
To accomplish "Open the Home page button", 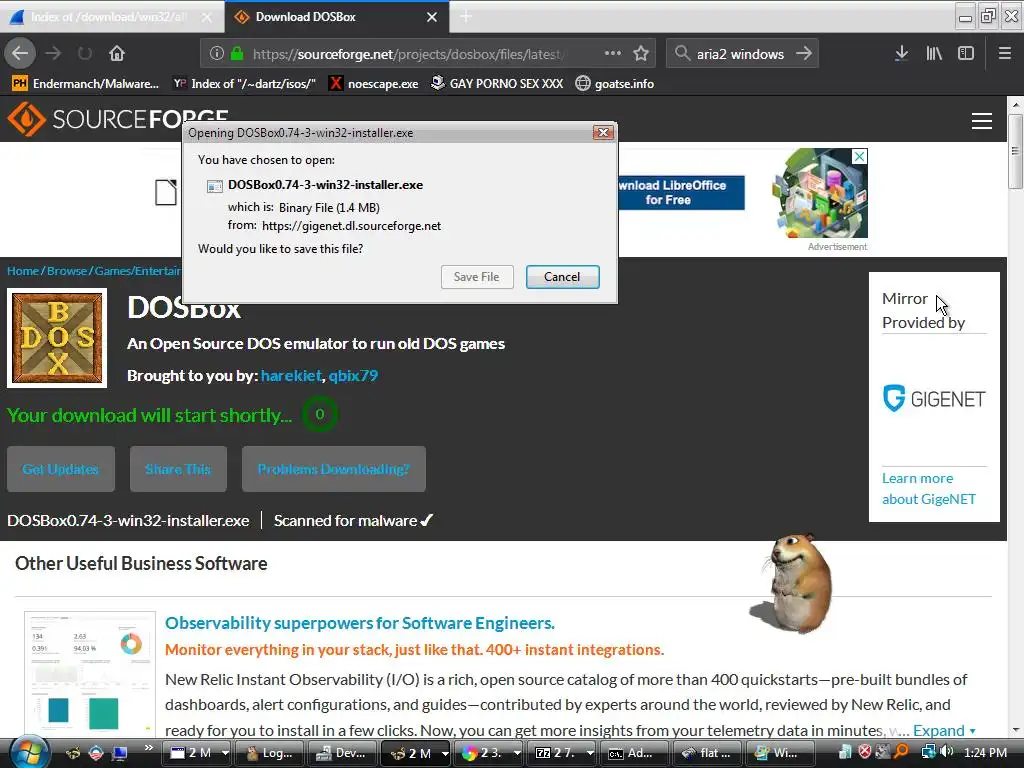I will click(116, 53).
